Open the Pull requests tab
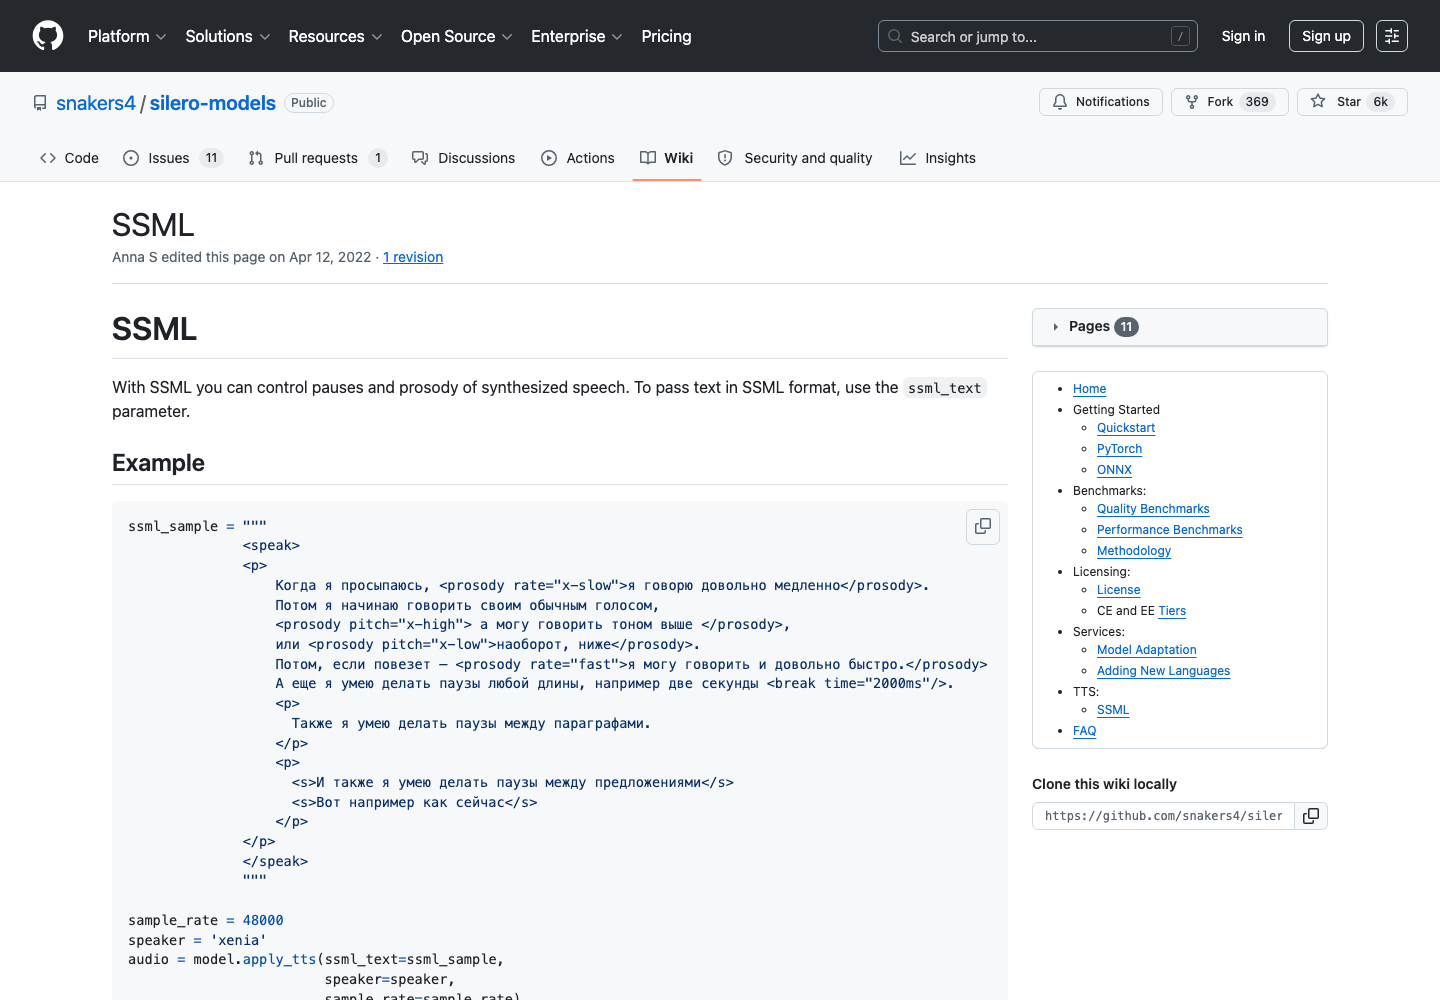 click(x=317, y=158)
